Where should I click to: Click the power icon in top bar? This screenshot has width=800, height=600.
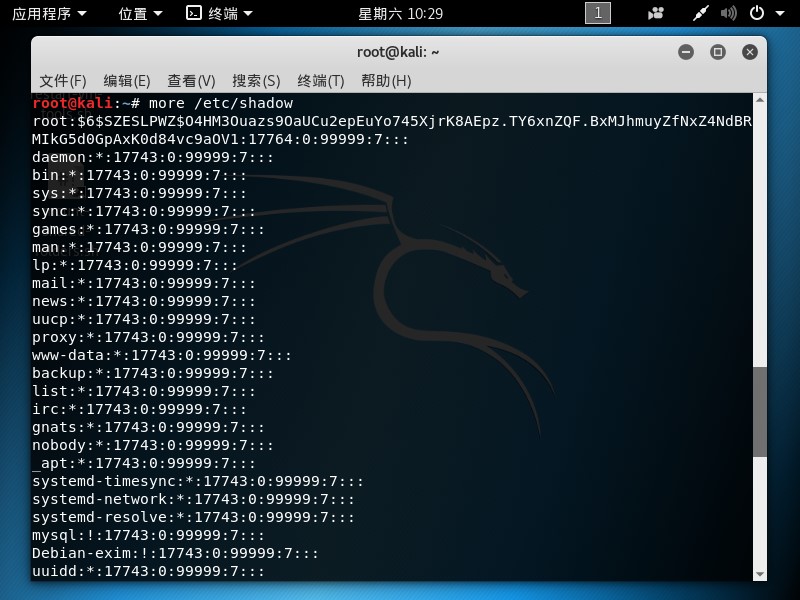757,13
